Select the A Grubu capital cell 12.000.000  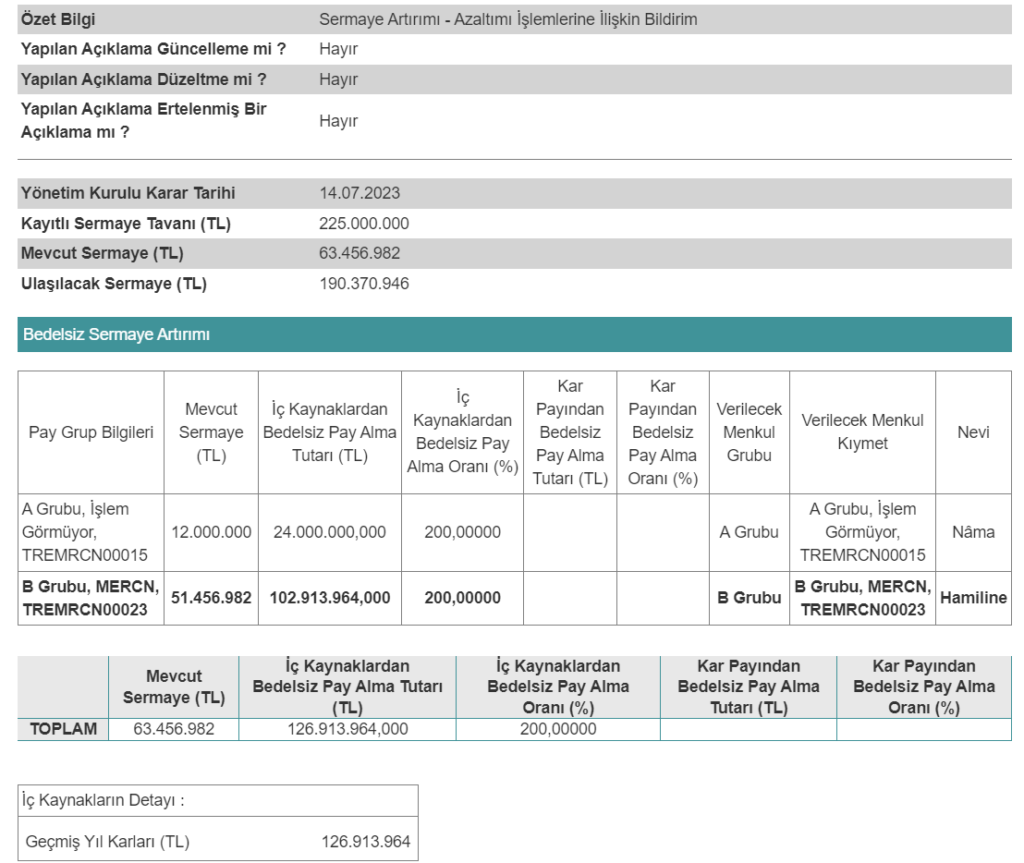tap(211, 532)
